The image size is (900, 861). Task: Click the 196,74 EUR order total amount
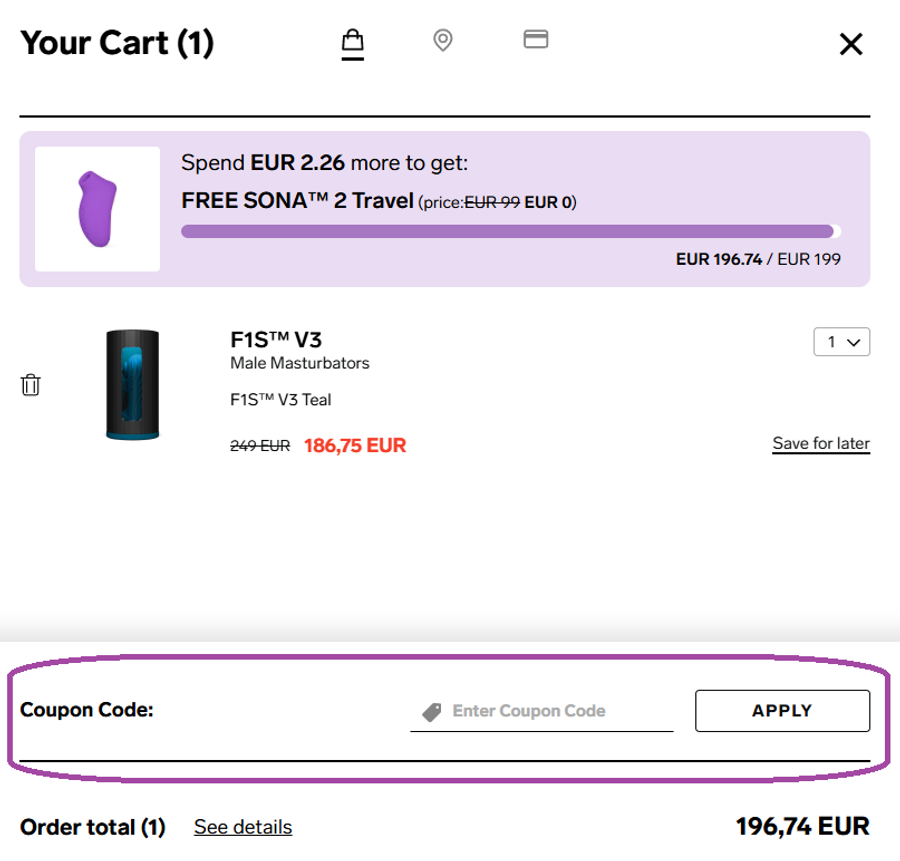pyautogui.click(x=802, y=827)
